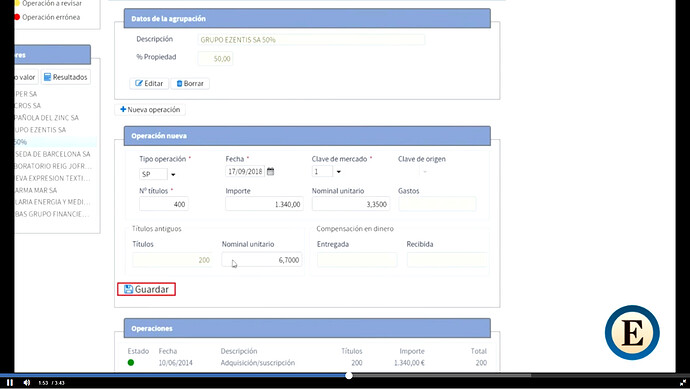Select PAÑOLA DEL ZINC SA in list
The width and height of the screenshot is (690, 389).
47,117
